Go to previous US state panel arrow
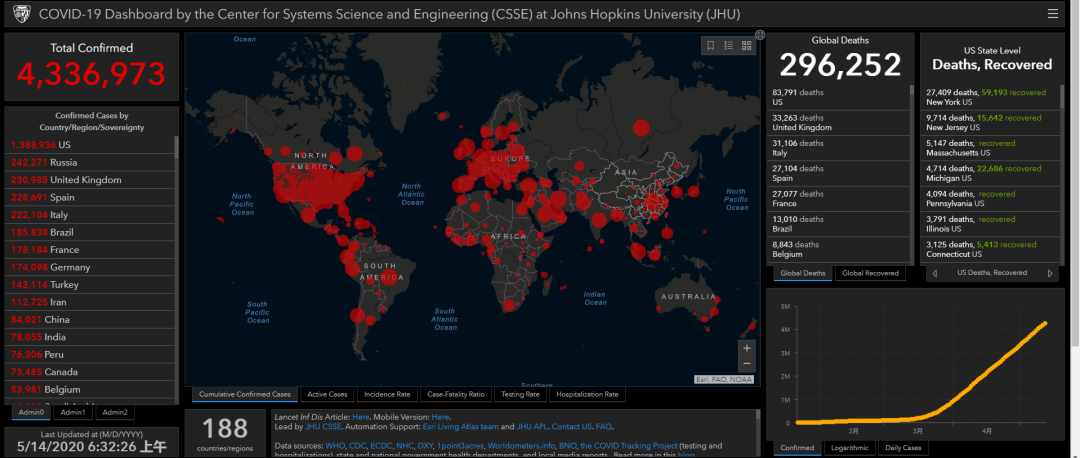The height and width of the screenshot is (458, 1080). coord(934,273)
